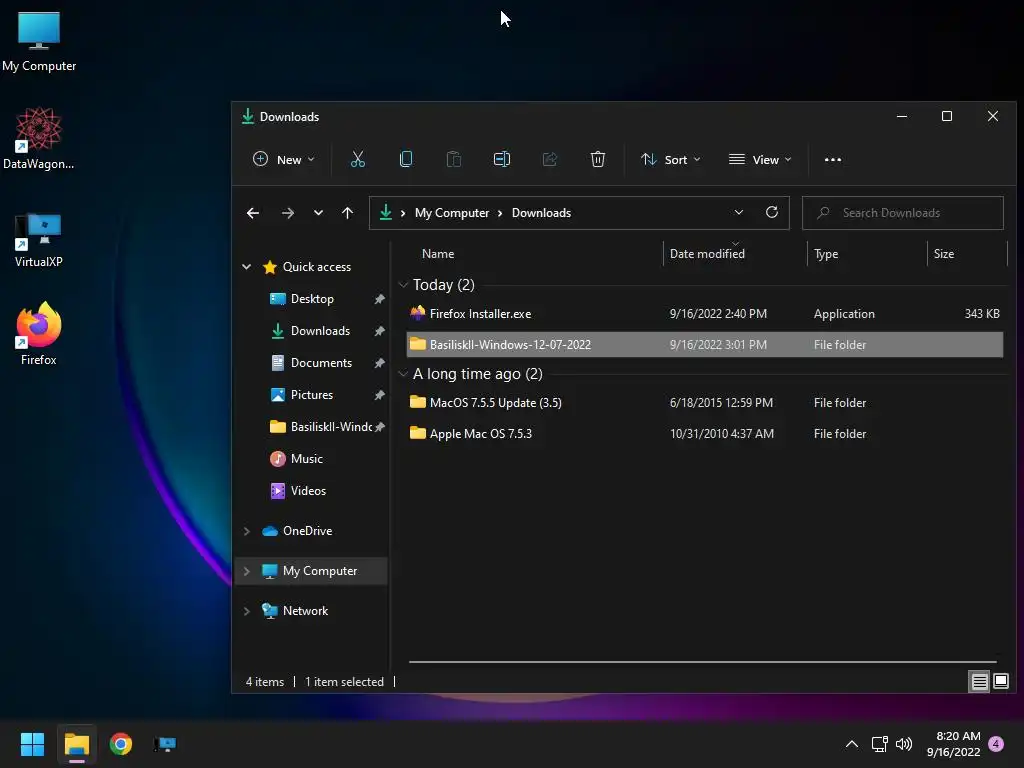Select Desktop in Quick access
Viewport: 1024px width, 768px height.
tap(312, 299)
